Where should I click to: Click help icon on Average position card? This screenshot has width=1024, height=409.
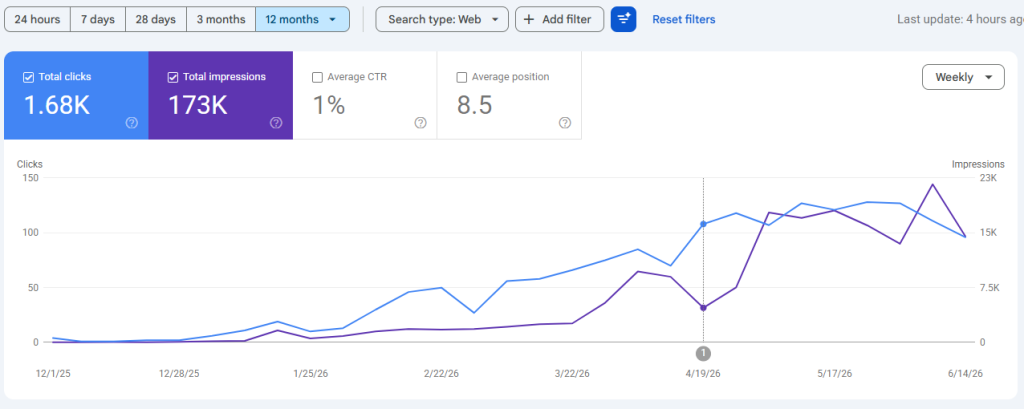(566, 123)
